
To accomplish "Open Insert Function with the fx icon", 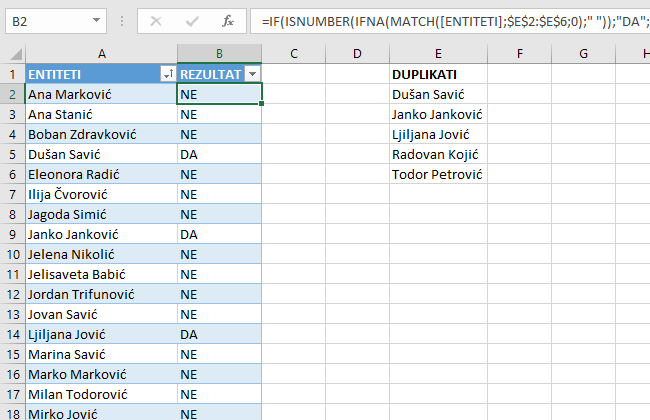I will [228, 20].
